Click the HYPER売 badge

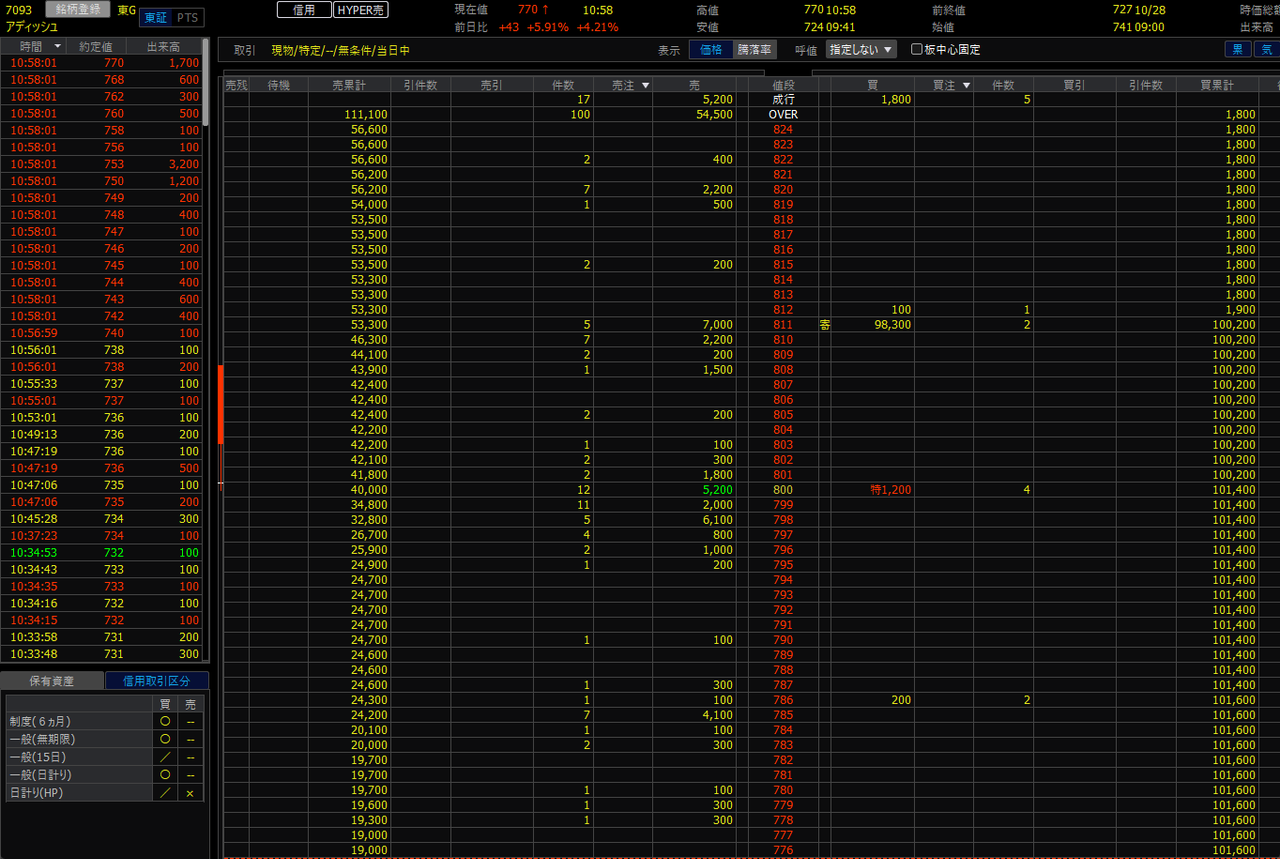coord(361,10)
